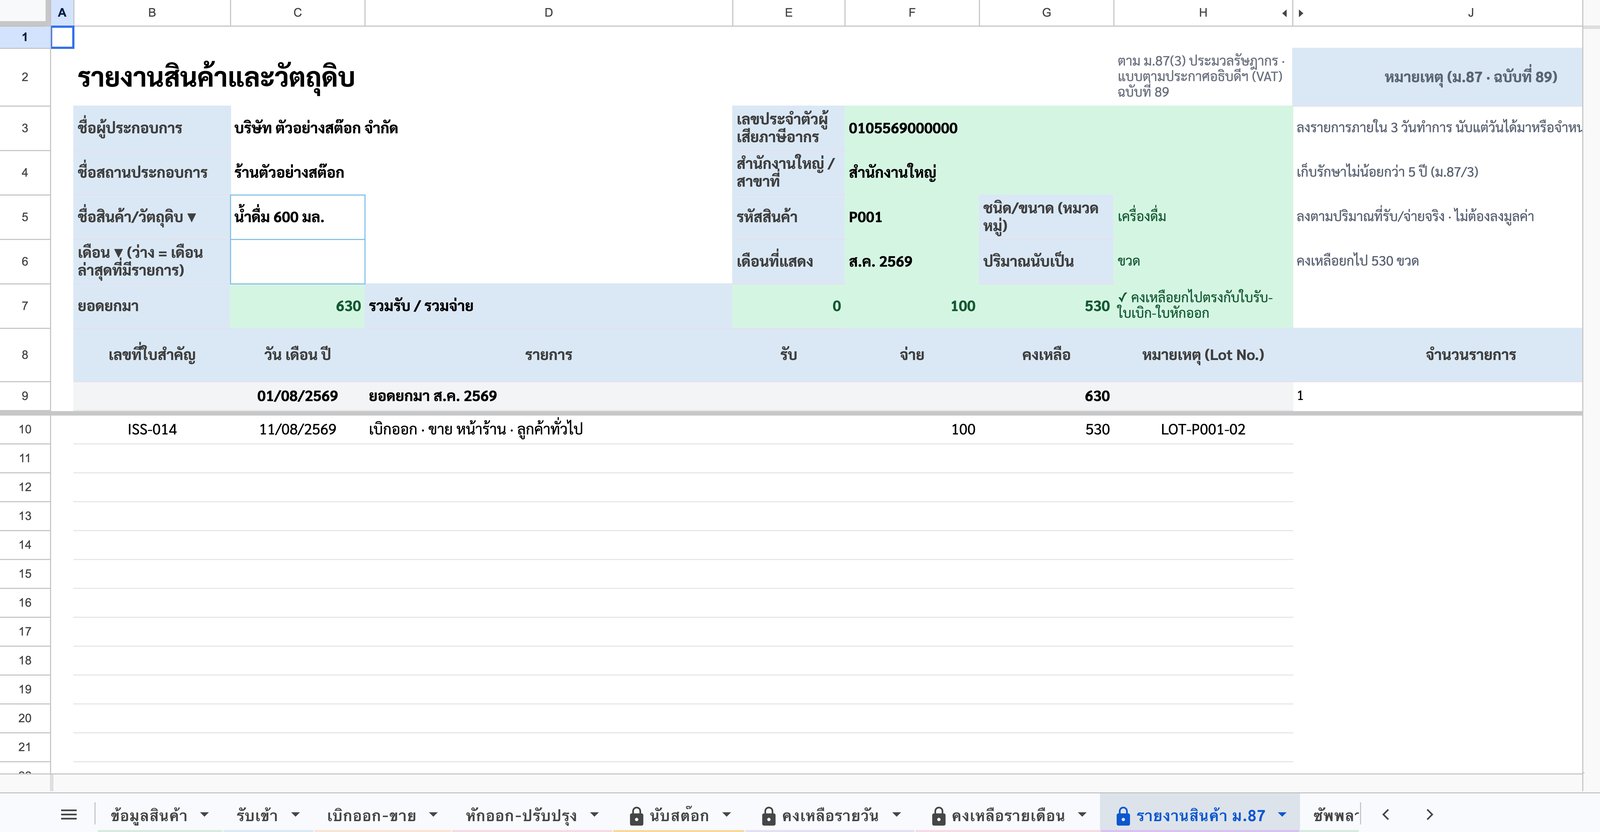Switch to ข้อมูลสินค้า sheet tab
This screenshot has height=832, width=1600.
149,815
